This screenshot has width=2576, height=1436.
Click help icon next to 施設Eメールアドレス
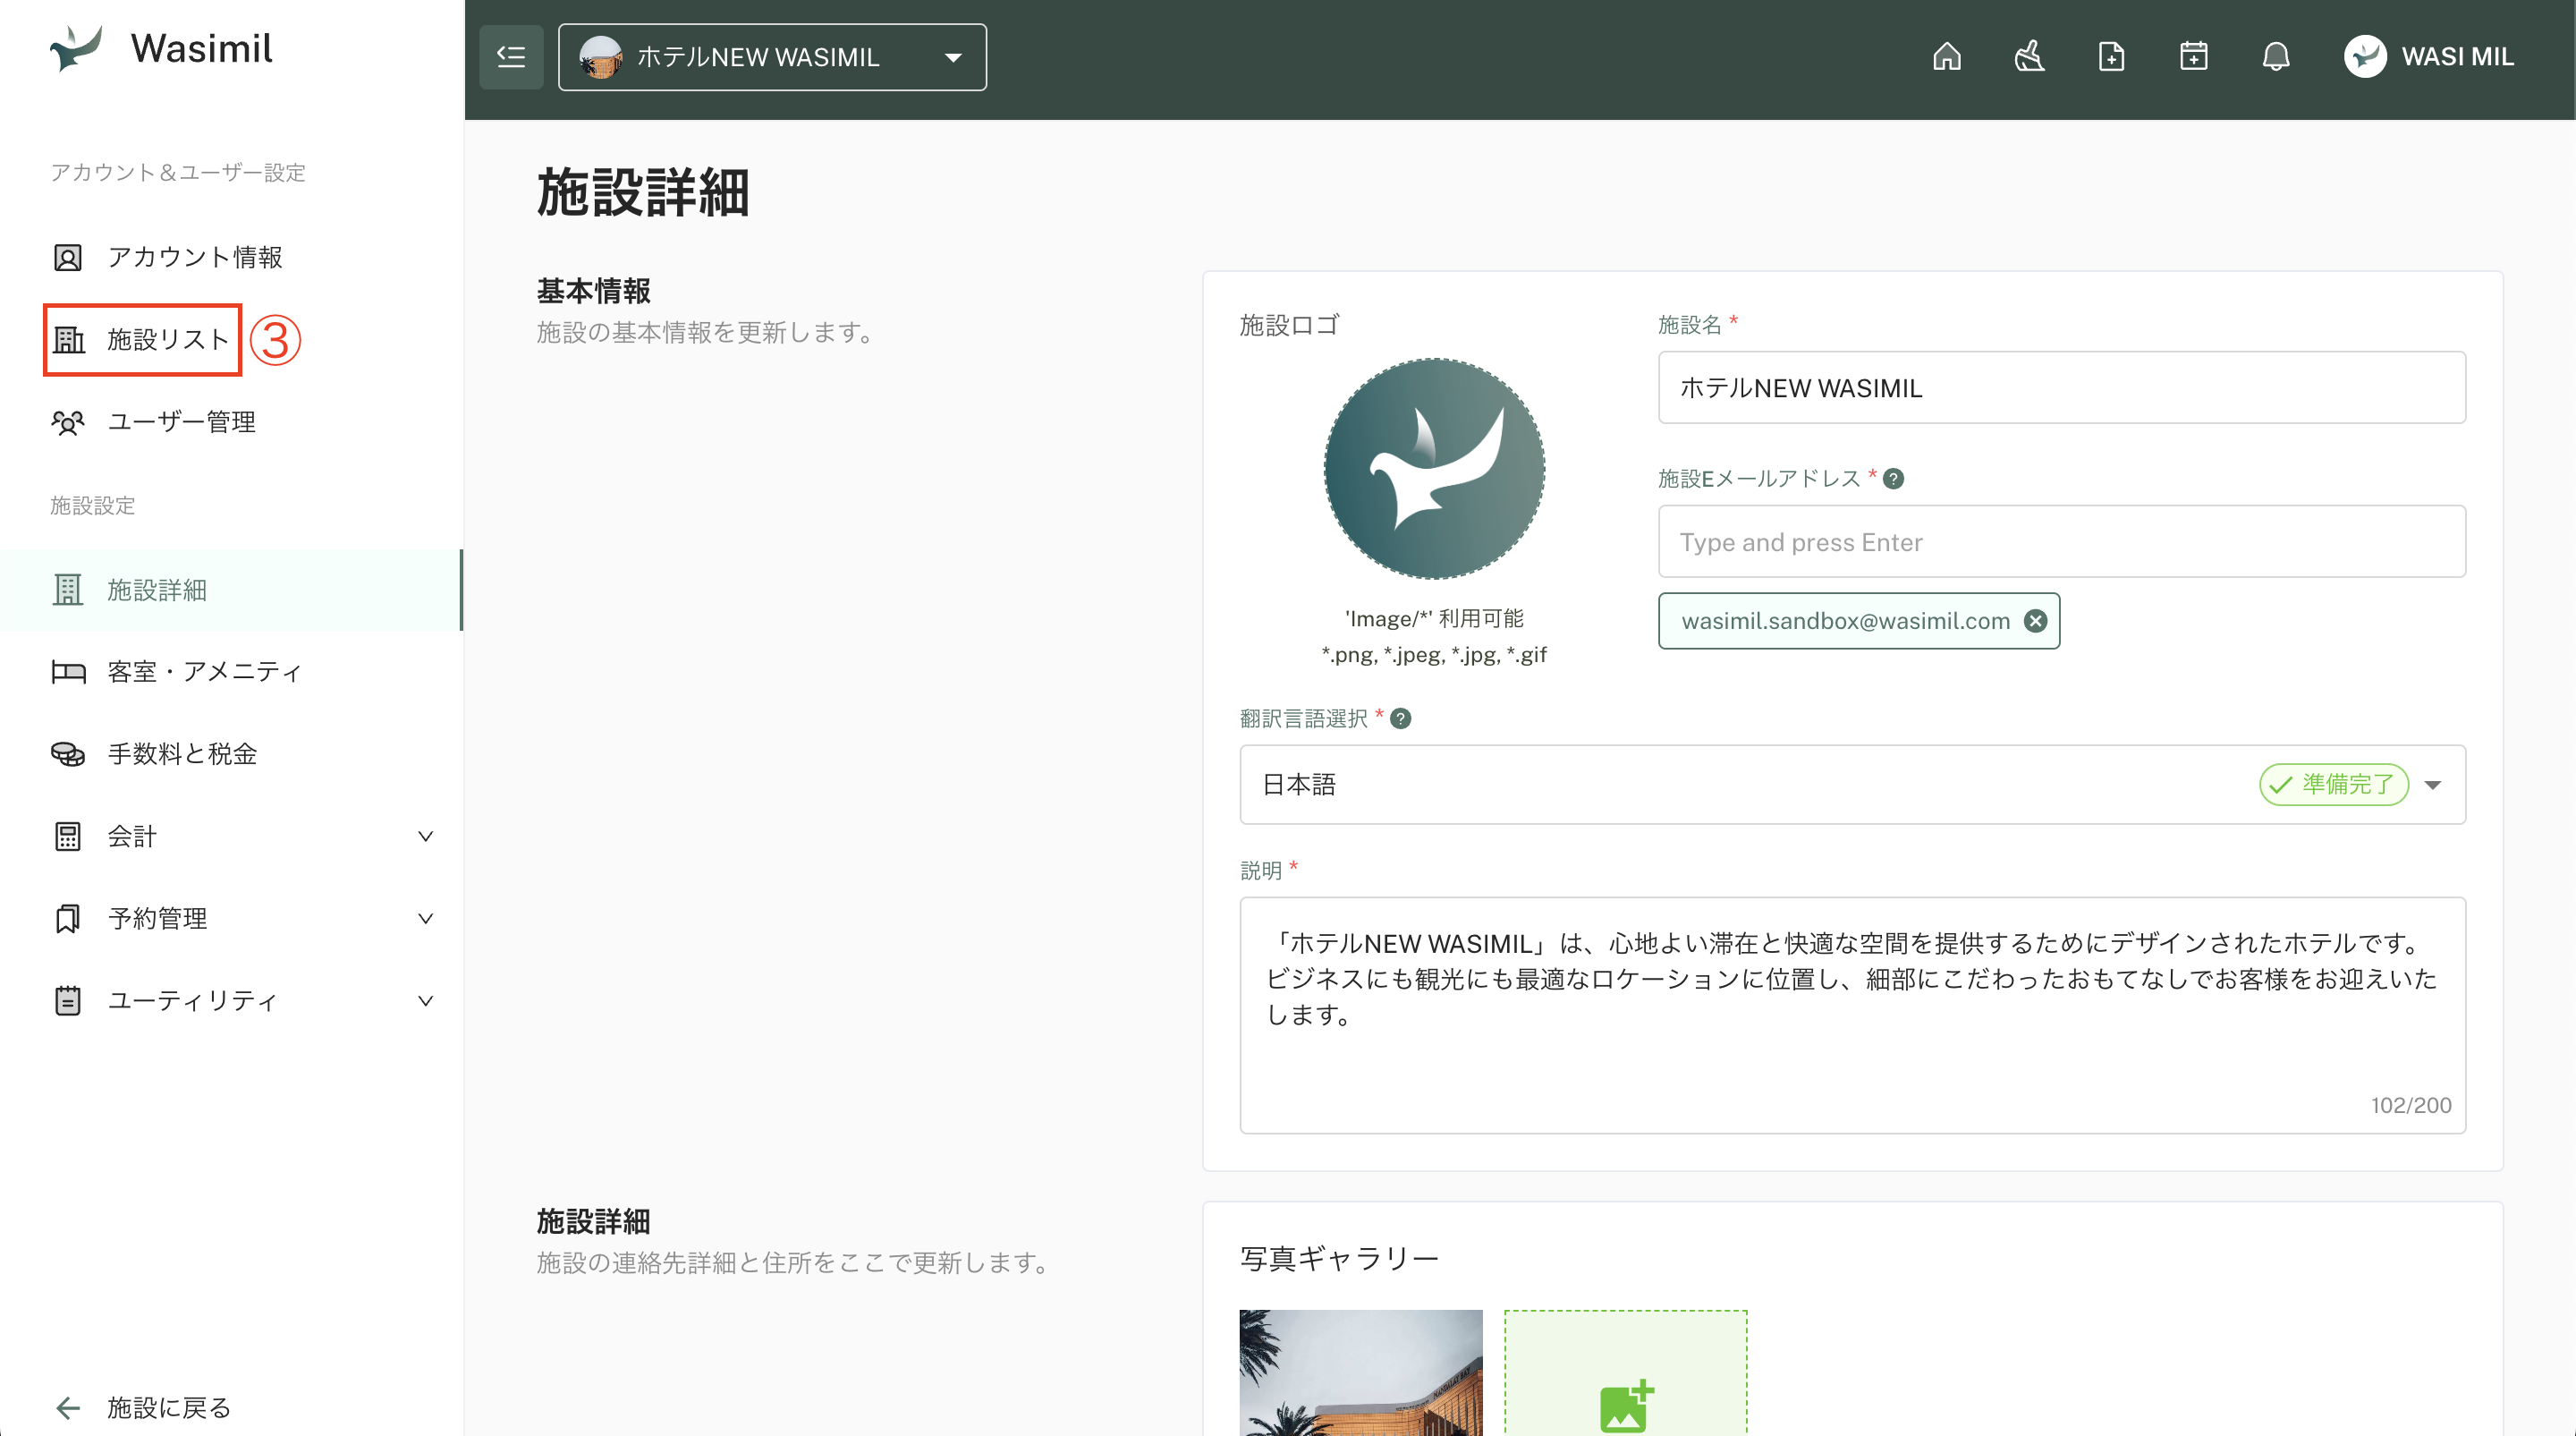click(x=1893, y=479)
